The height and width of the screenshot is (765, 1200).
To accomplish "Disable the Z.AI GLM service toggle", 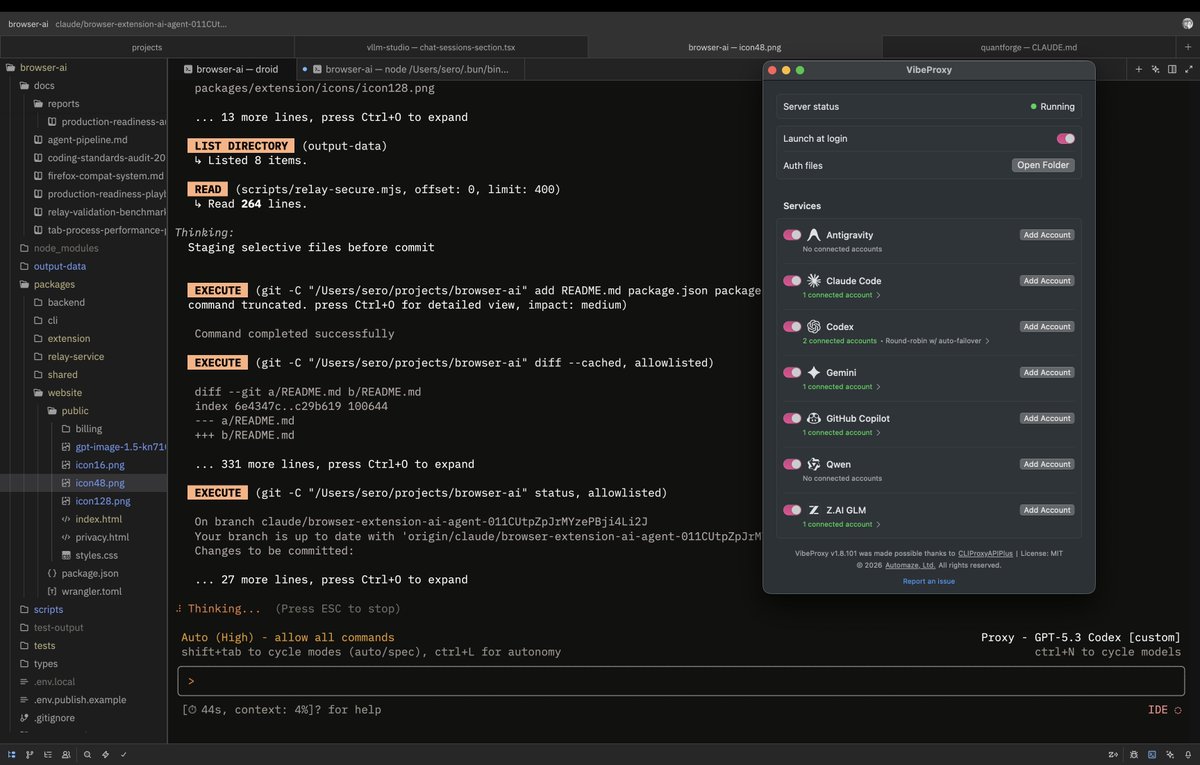I will pos(792,510).
